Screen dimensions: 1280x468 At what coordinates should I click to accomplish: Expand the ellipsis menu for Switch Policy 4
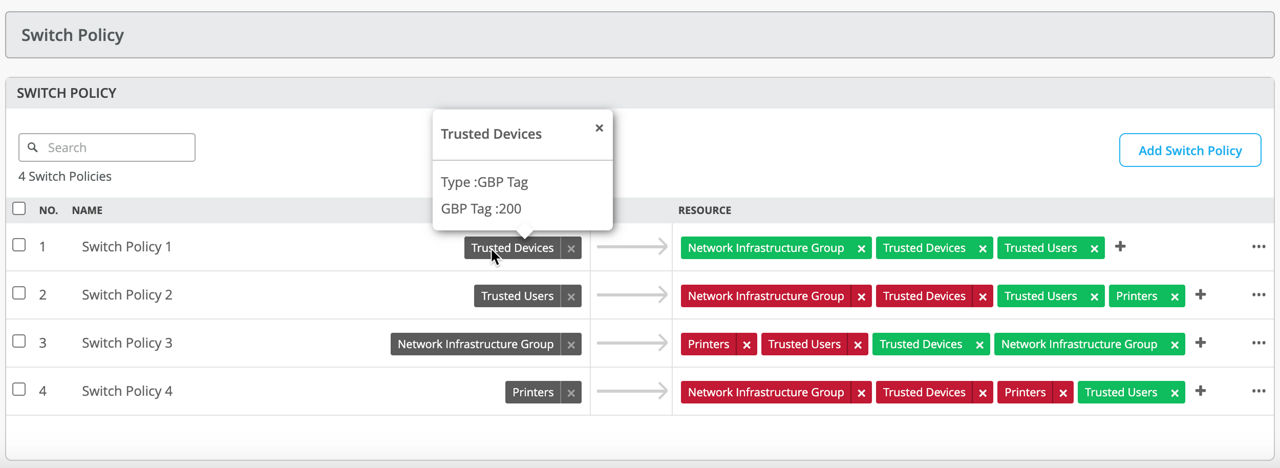1258,391
